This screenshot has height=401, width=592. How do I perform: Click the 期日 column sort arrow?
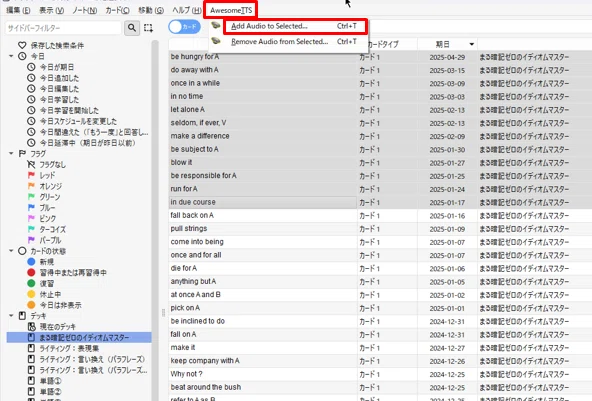pyautogui.click(x=472, y=44)
